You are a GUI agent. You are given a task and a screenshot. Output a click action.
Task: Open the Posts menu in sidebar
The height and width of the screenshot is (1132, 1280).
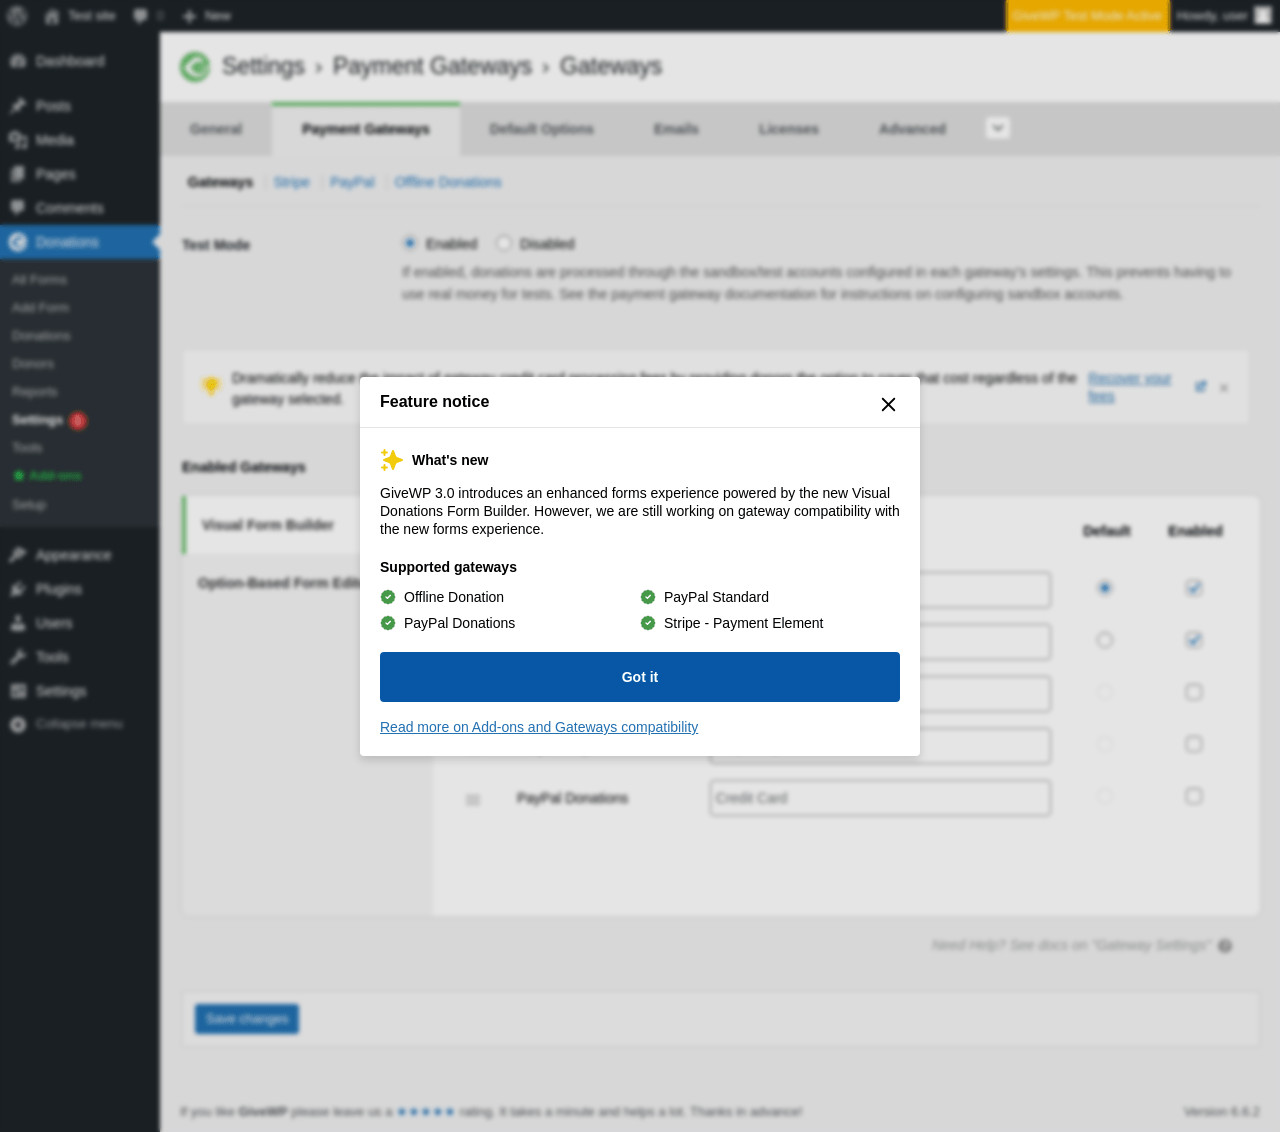(x=53, y=106)
